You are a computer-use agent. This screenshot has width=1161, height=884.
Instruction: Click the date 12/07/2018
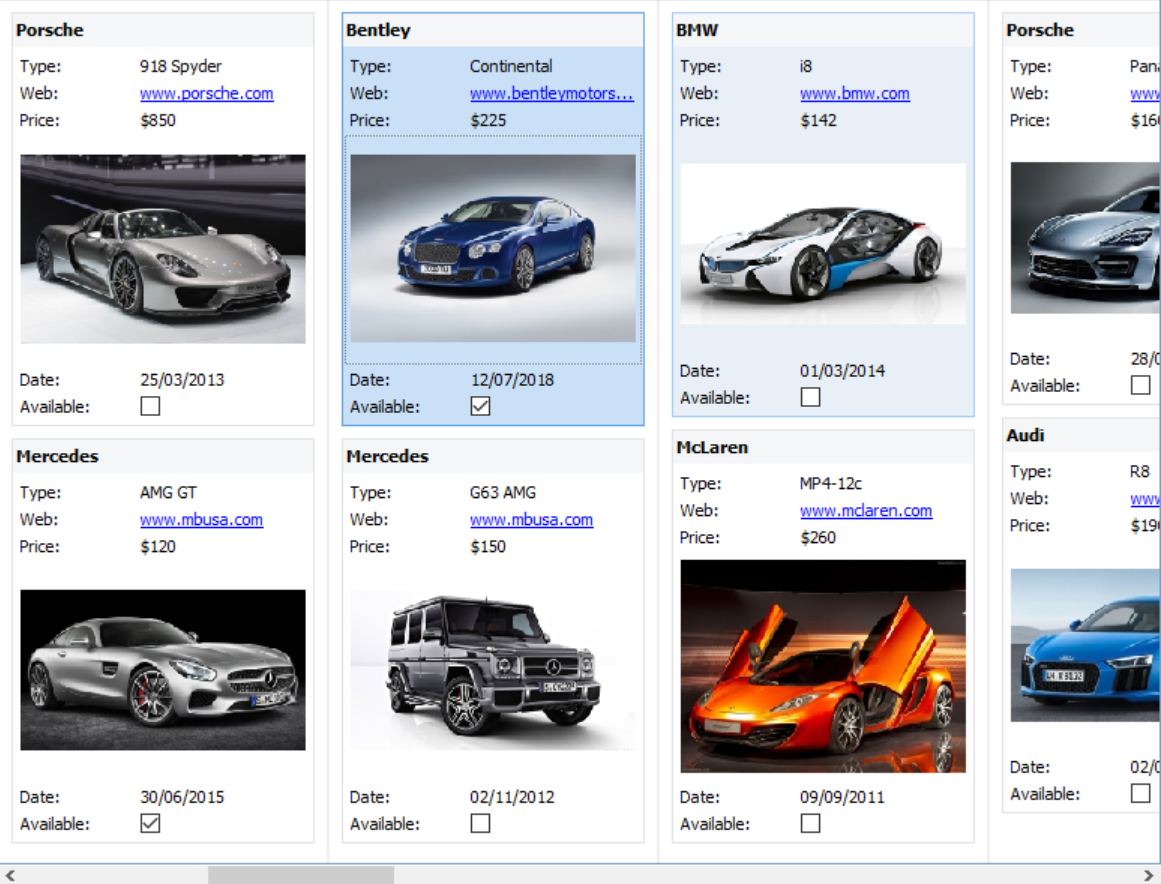tap(512, 380)
